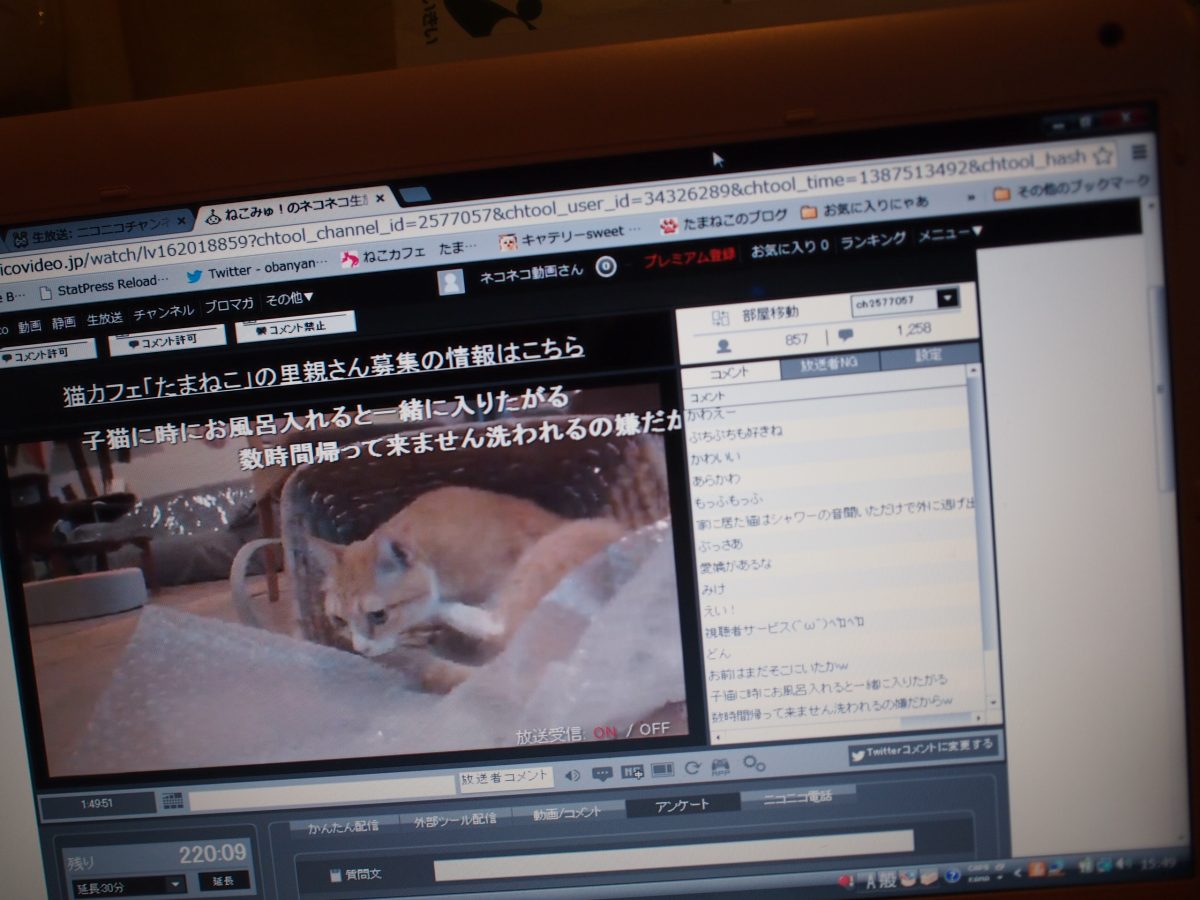This screenshot has height=900, width=1200.
Task: Click the Twitter bird bookmark icon
Action: click(x=193, y=275)
